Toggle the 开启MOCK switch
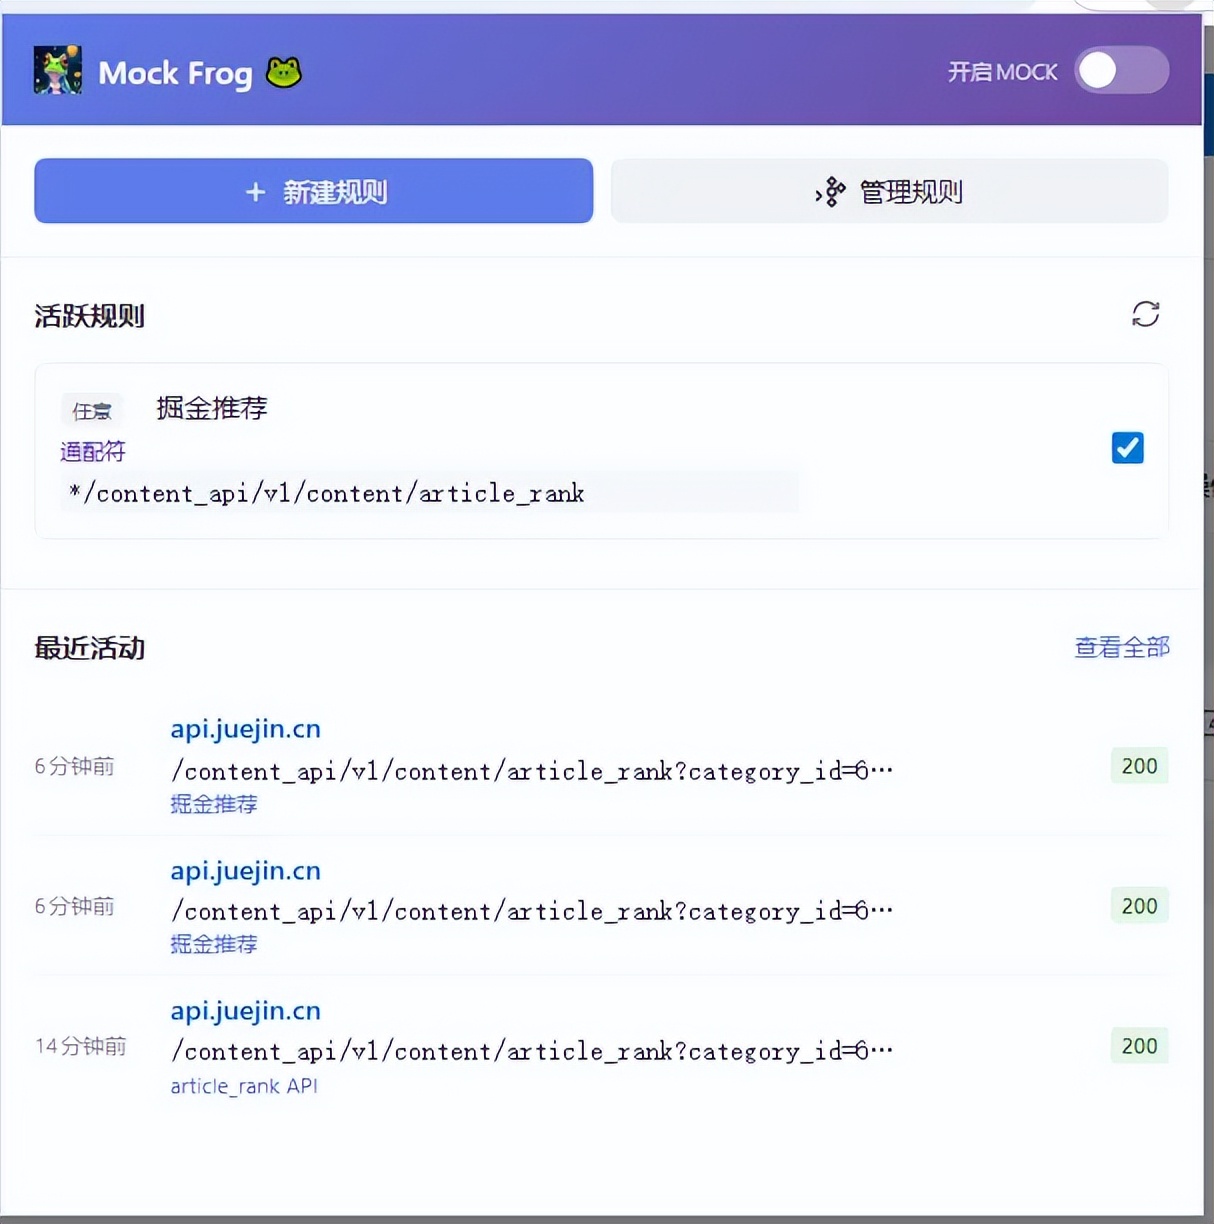Screen dimensions: 1214x1224 pos(1122,71)
